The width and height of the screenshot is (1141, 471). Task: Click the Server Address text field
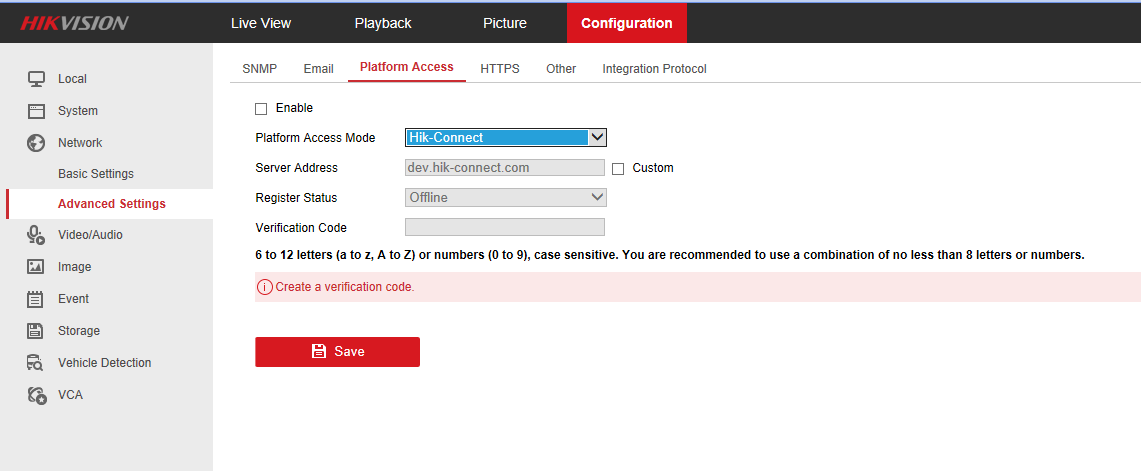click(x=505, y=168)
